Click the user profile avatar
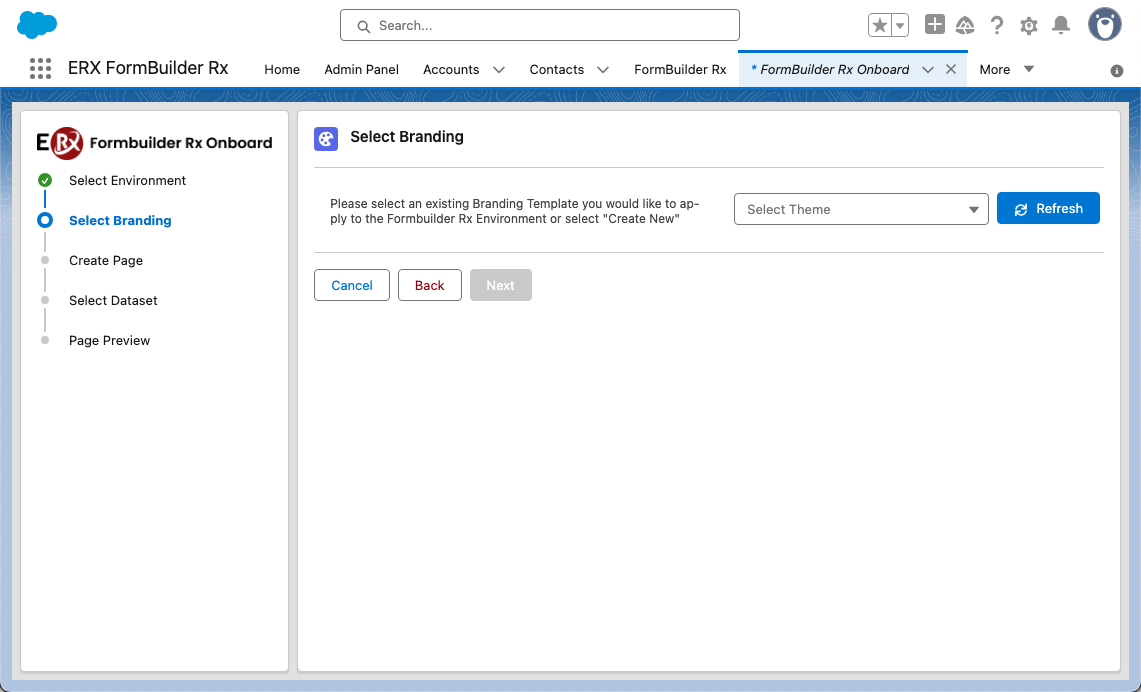Viewport: 1141px width, 692px height. [x=1104, y=25]
